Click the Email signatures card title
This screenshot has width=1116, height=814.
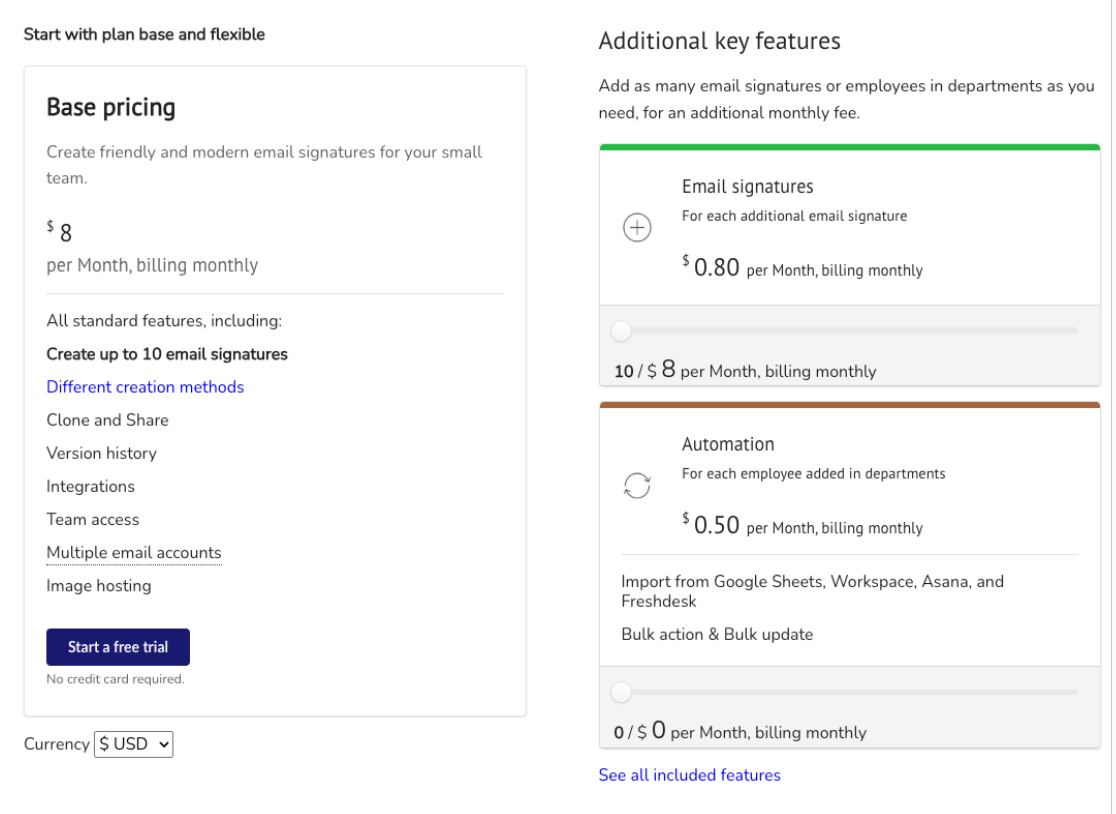tap(747, 186)
